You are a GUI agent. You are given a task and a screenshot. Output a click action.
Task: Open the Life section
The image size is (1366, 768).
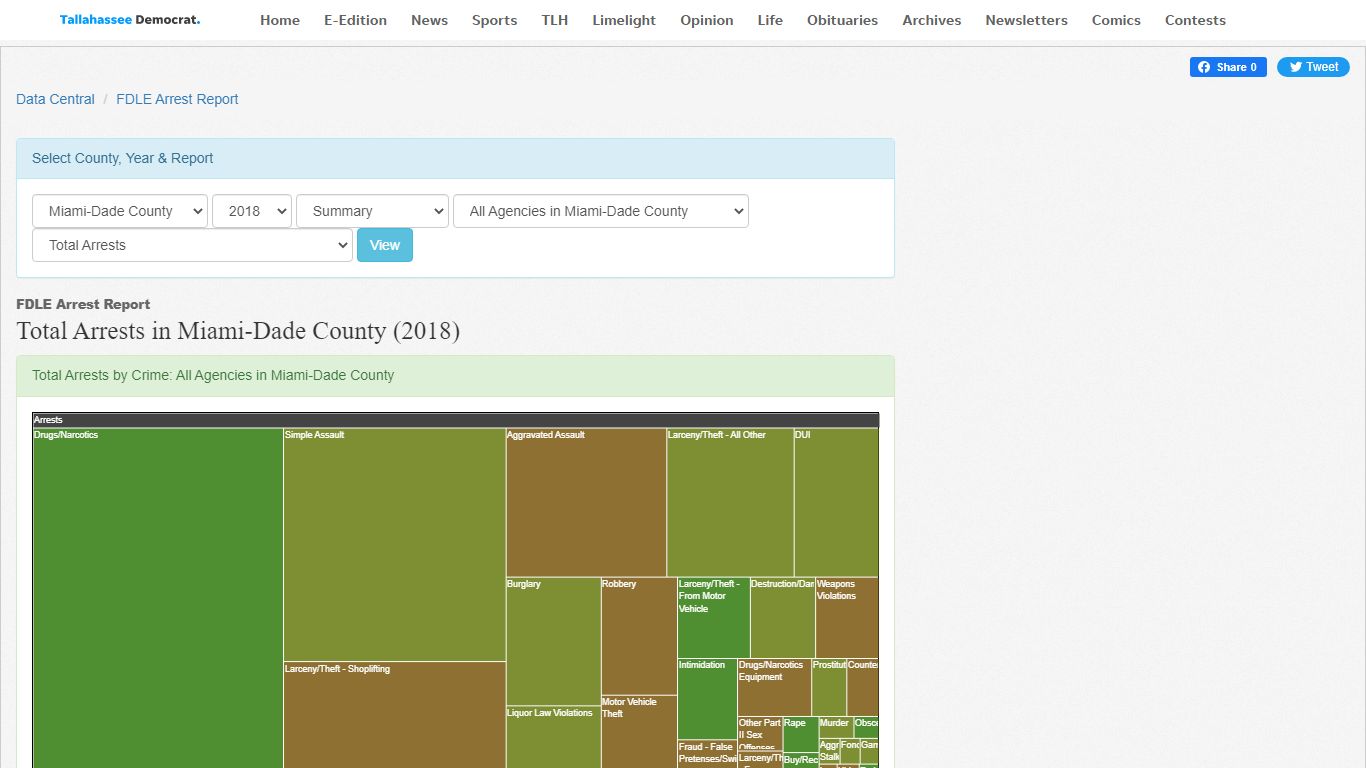[770, 20]
